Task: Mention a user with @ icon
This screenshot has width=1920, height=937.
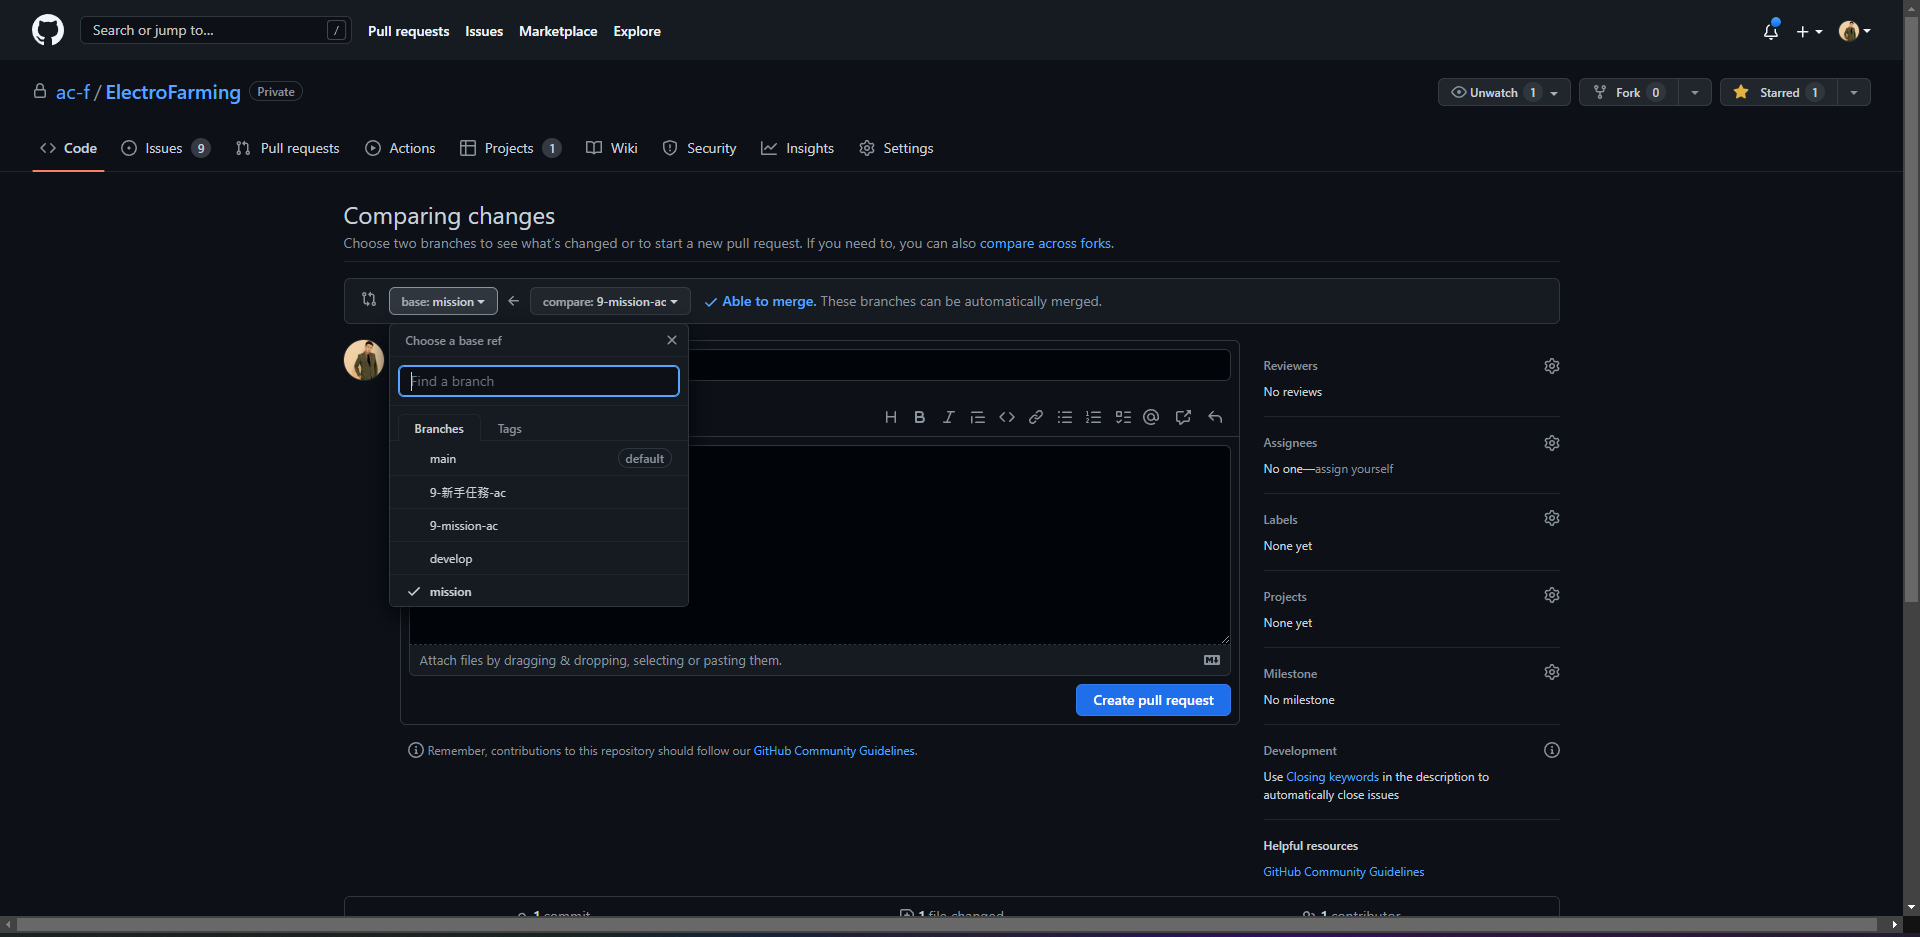Action: coord(1151,417)
